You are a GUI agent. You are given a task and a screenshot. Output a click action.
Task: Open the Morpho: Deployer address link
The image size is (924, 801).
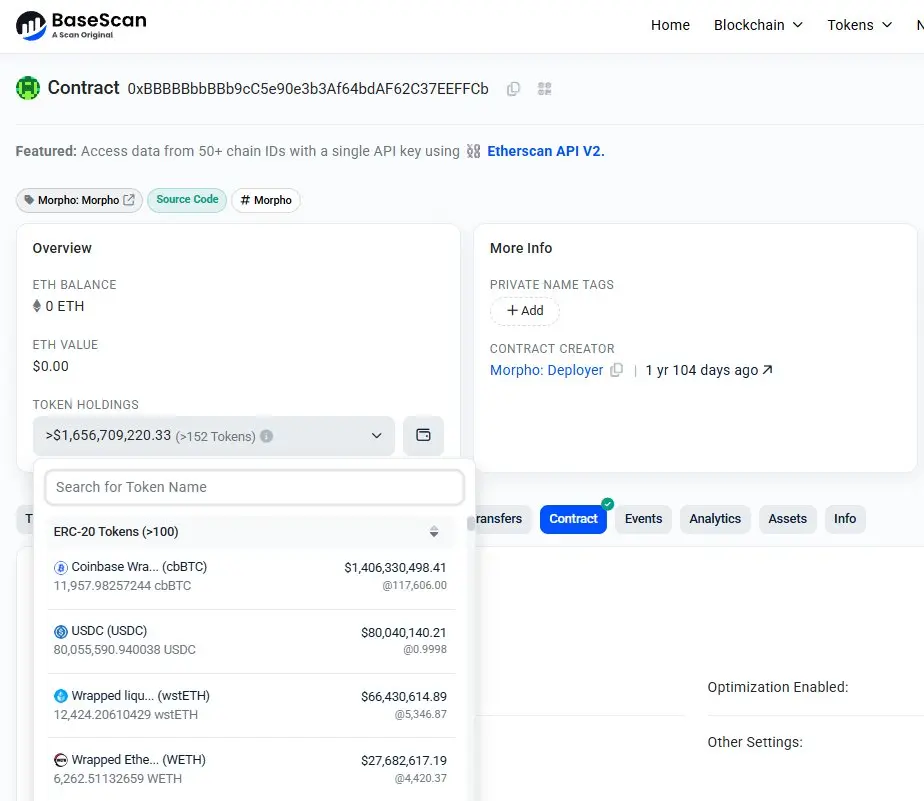[546, 370]
